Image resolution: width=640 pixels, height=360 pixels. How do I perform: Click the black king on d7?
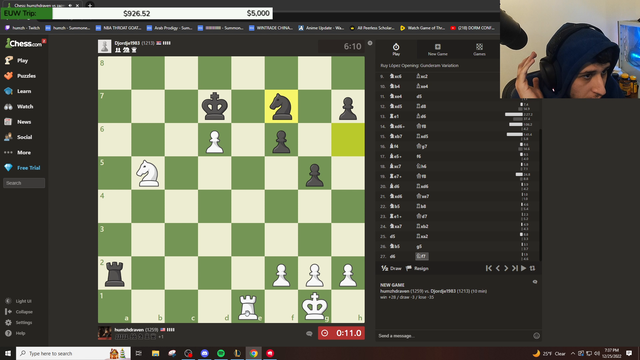coord(215,107)
